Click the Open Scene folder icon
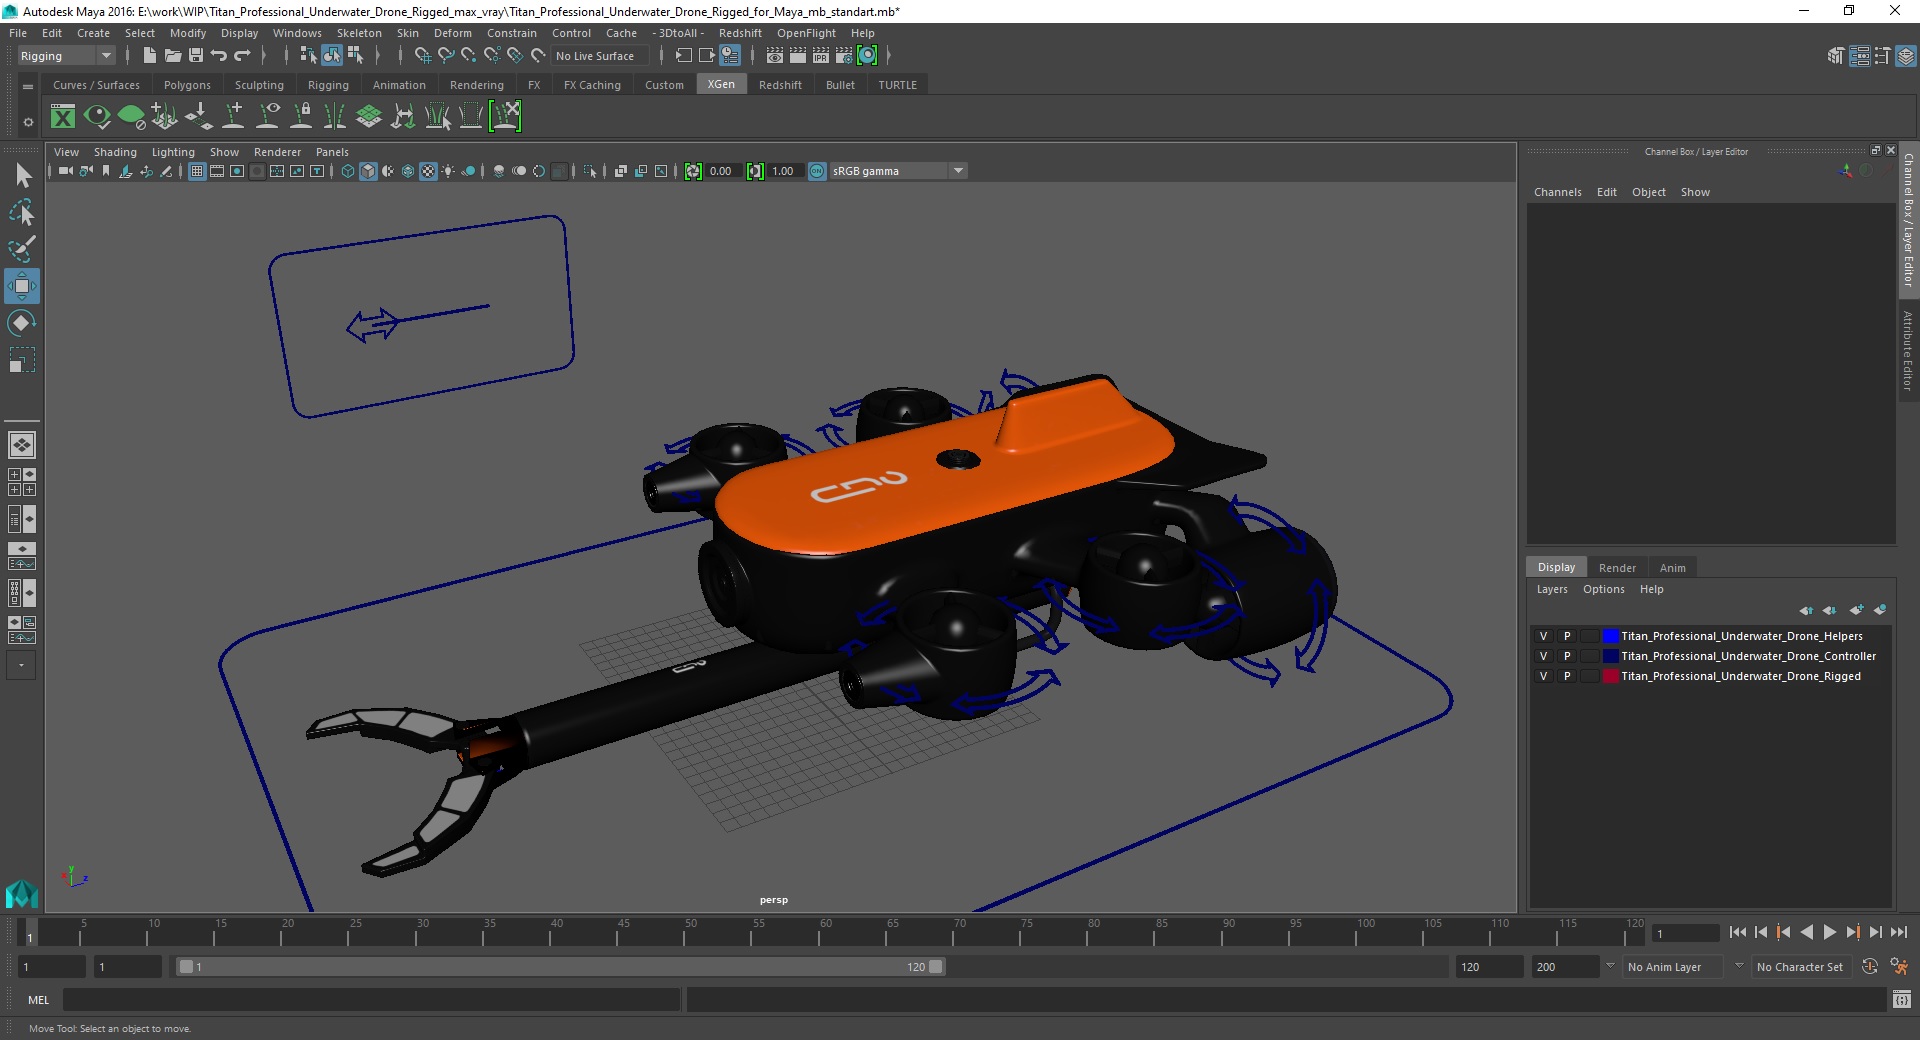The height and width of the screenshot is (1040, 1920). [x=172, y=56]
